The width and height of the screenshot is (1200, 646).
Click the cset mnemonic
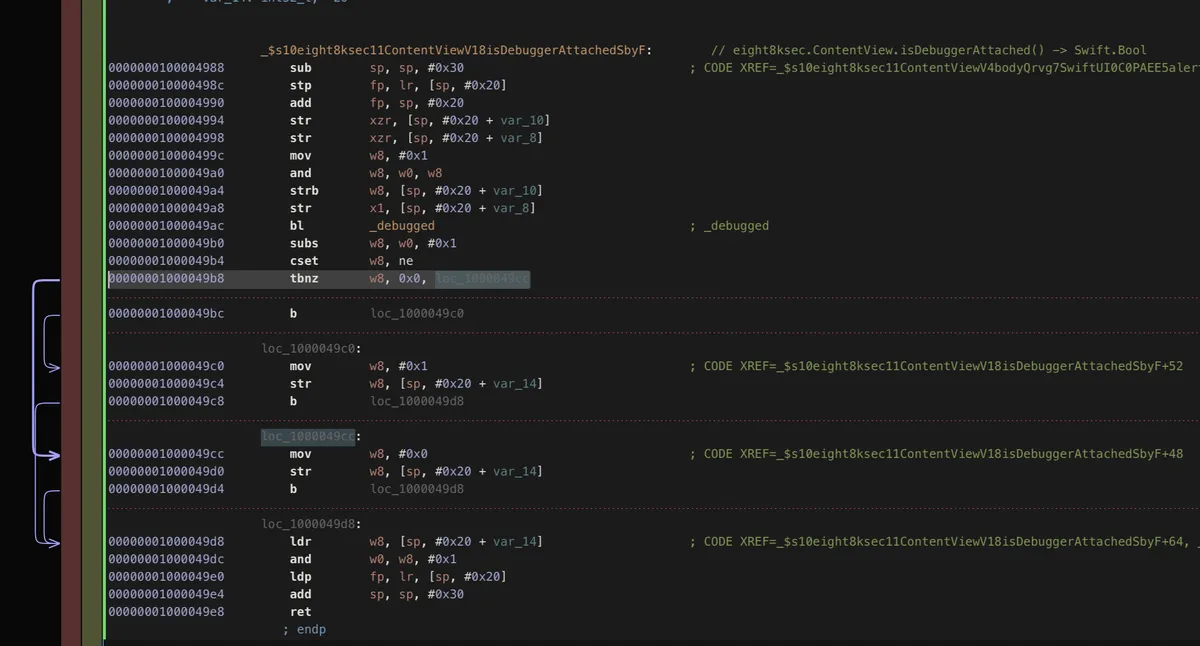(x=304, y=261)
